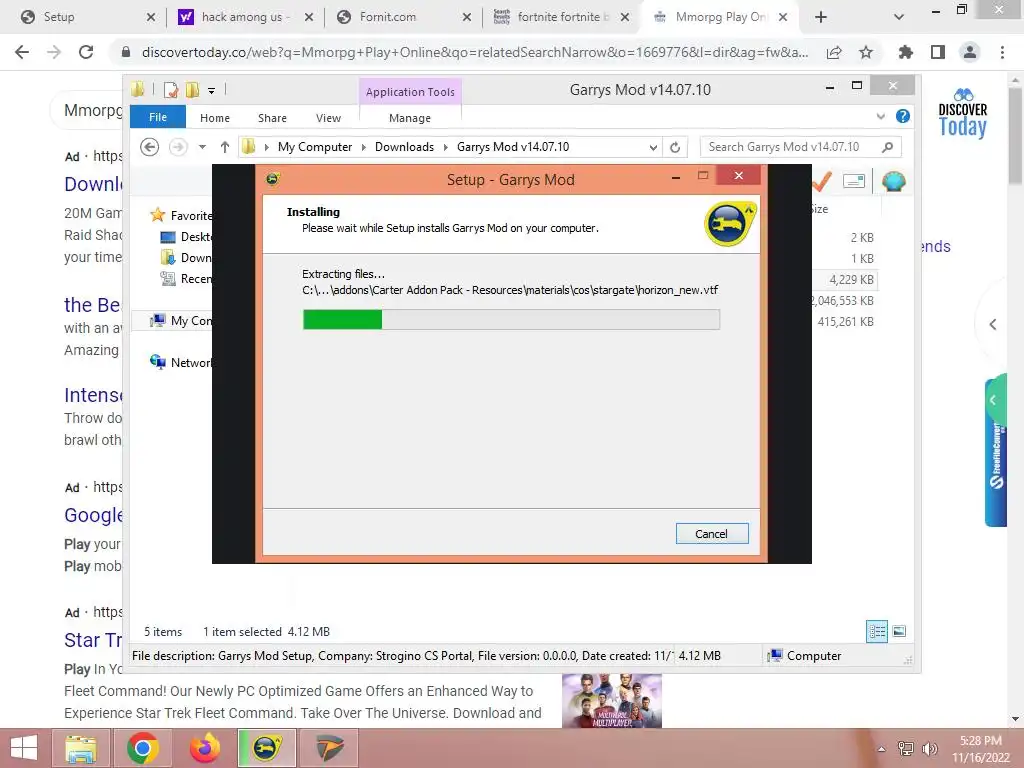Click Downloads in the address breadcrumb

click(404, 147)
